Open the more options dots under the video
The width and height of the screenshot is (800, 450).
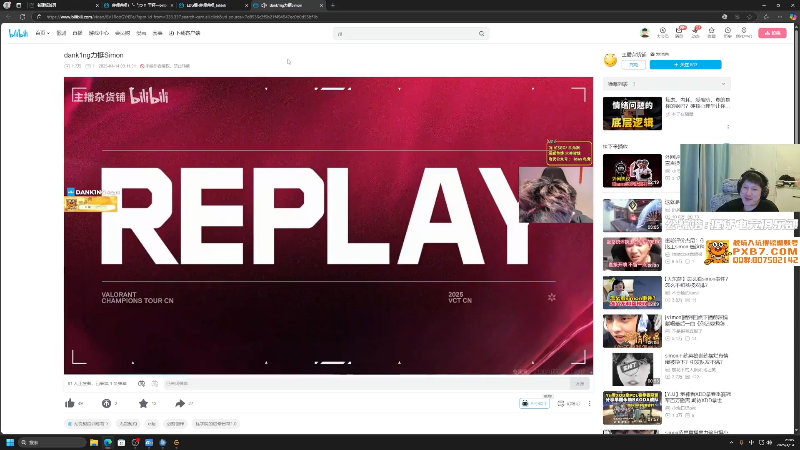[x=589, y=404]
